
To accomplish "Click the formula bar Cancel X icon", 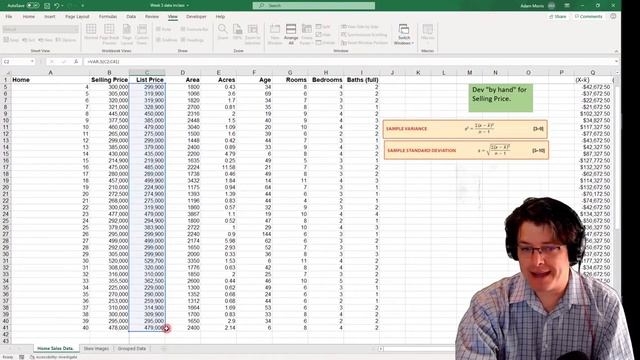I will (x=52, y=62).
